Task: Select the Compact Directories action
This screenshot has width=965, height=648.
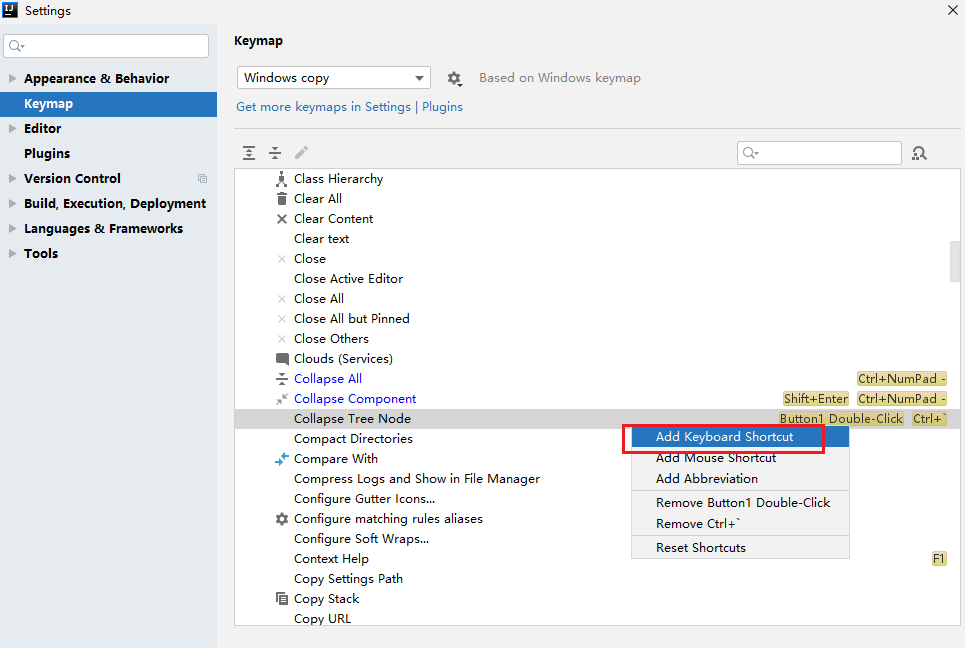Action: click(353, 439)
